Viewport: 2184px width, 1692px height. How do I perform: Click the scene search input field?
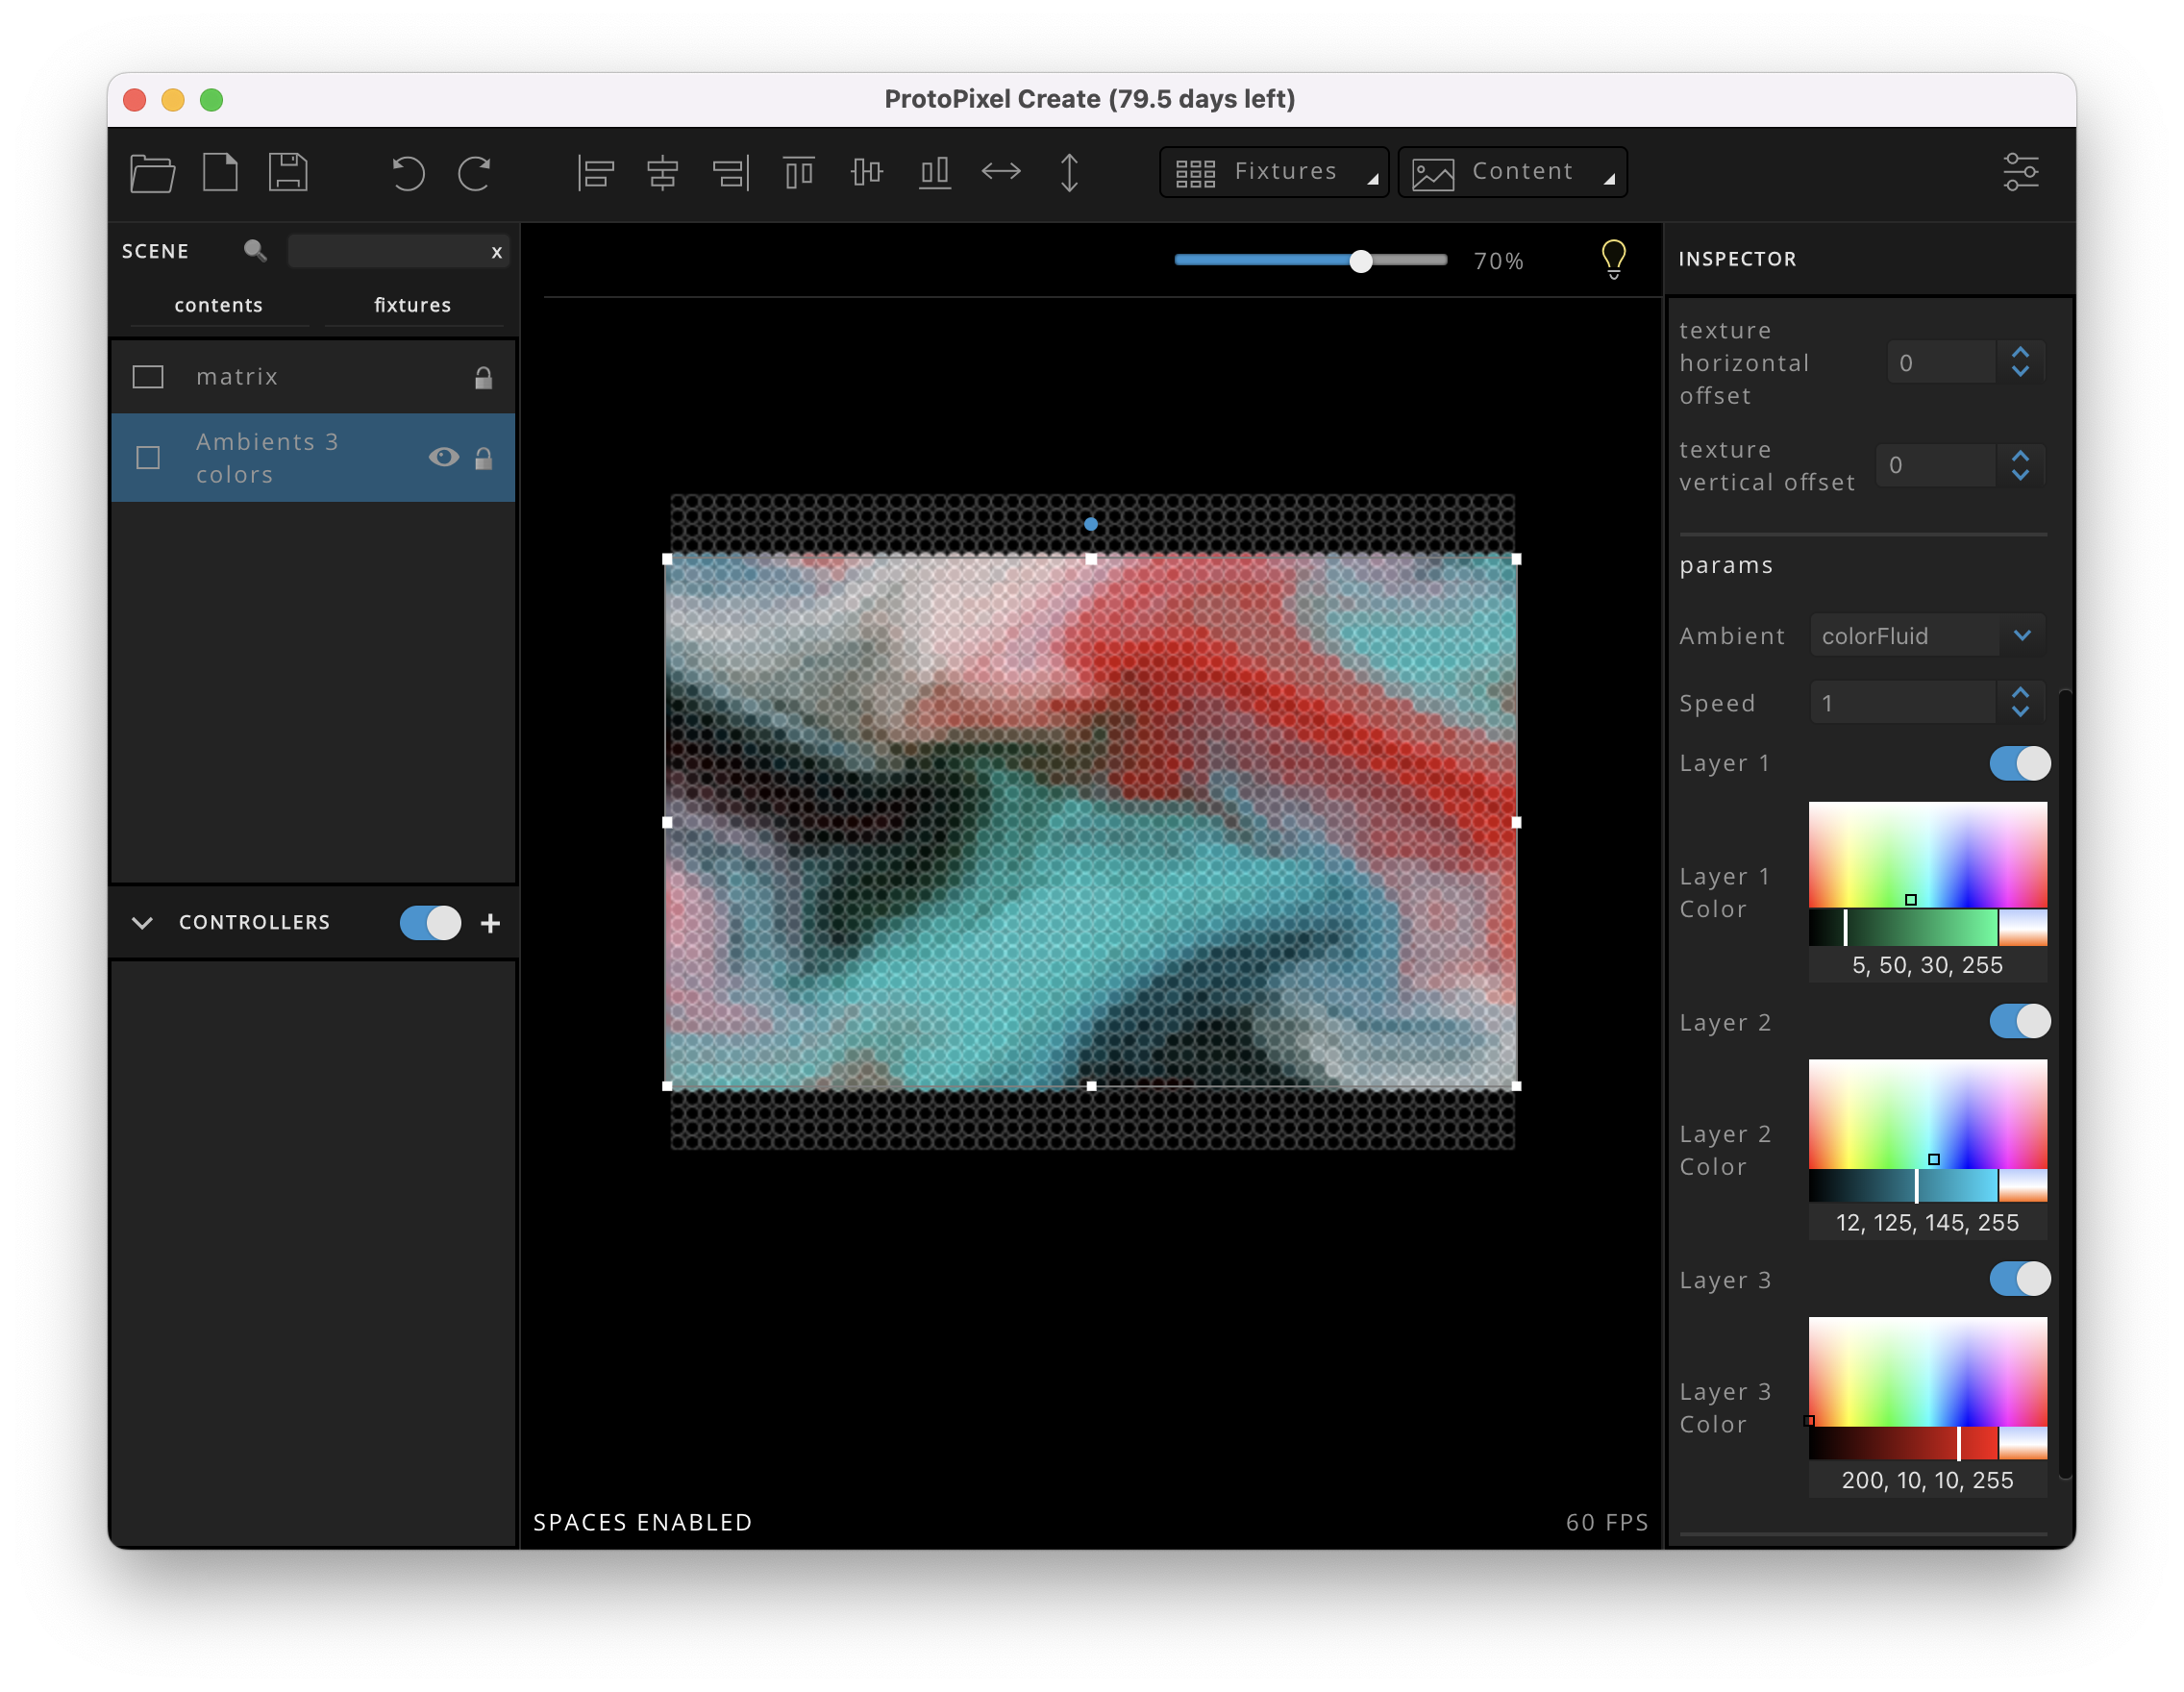click(398, 251)
